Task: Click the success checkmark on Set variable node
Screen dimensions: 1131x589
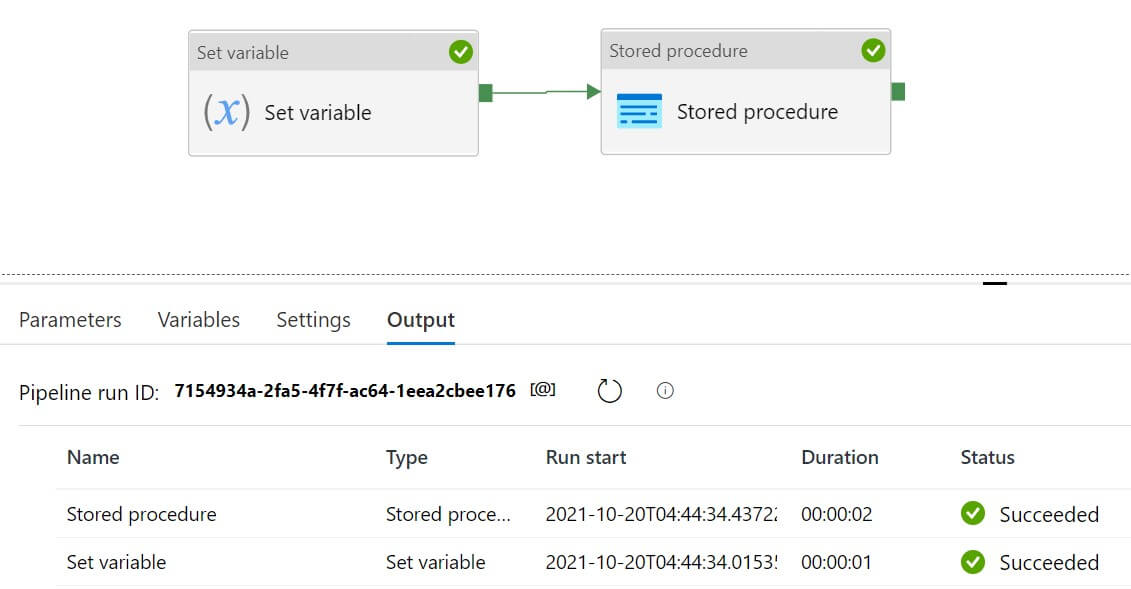Action: [x=460, y=52]
